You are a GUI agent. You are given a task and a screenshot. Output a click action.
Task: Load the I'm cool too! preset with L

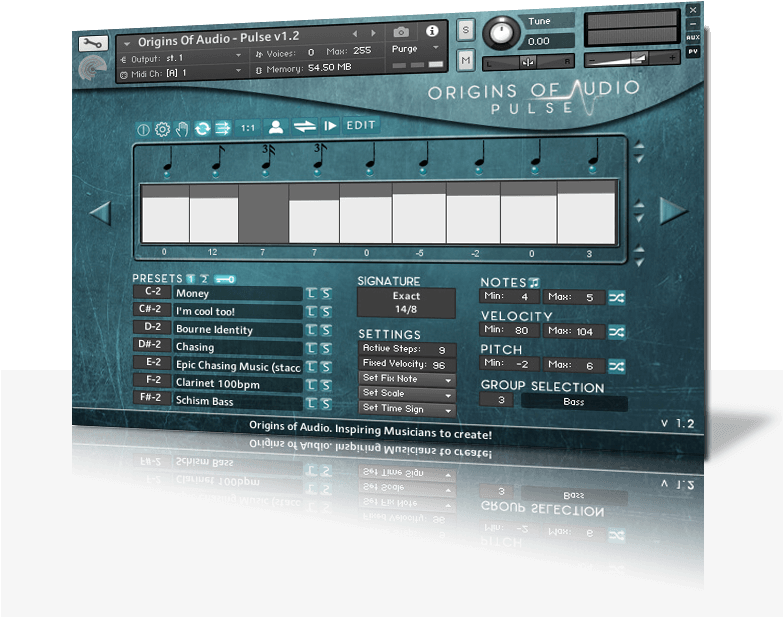[312, 312]
